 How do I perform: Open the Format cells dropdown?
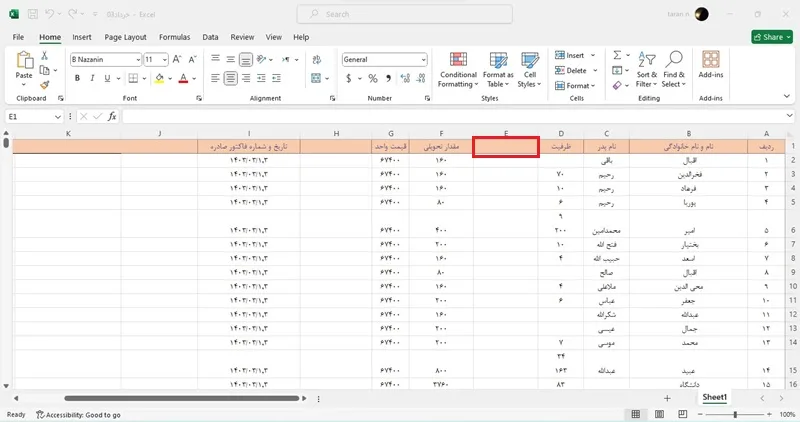(x=576, y=86)
